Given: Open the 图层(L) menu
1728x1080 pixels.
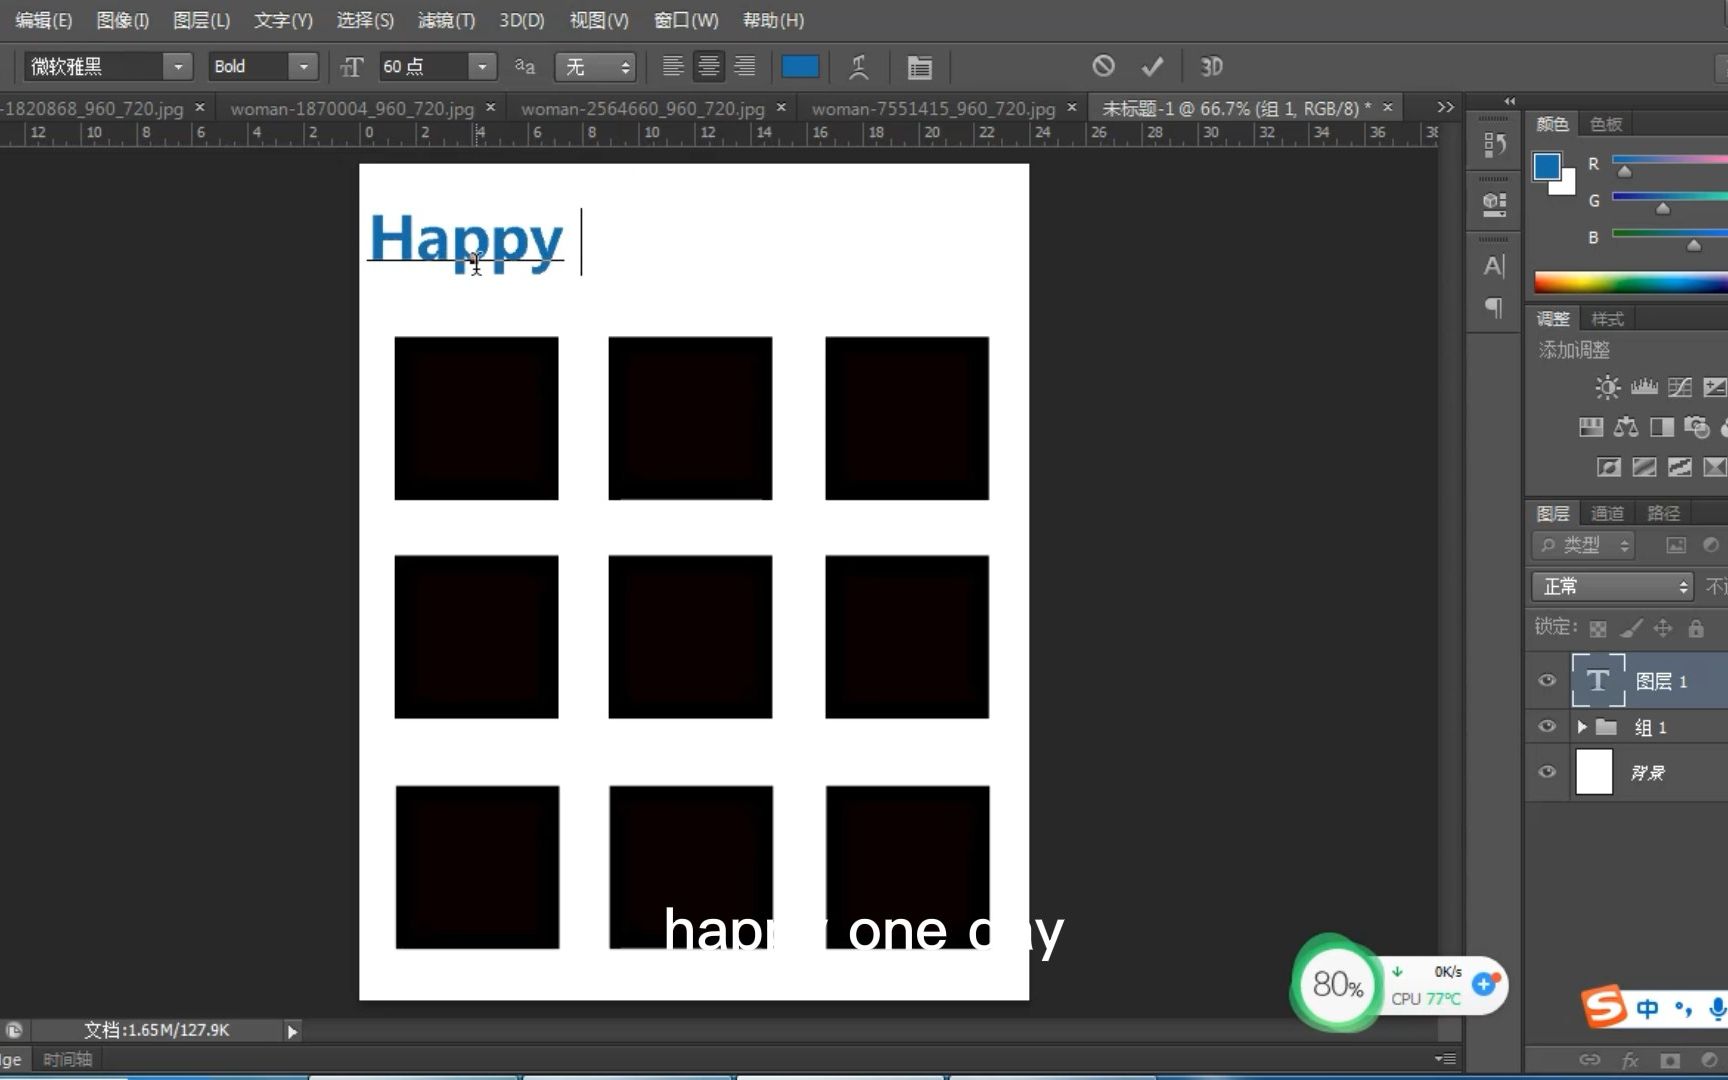Looking at the screenshot, I should tap(201, 20).
